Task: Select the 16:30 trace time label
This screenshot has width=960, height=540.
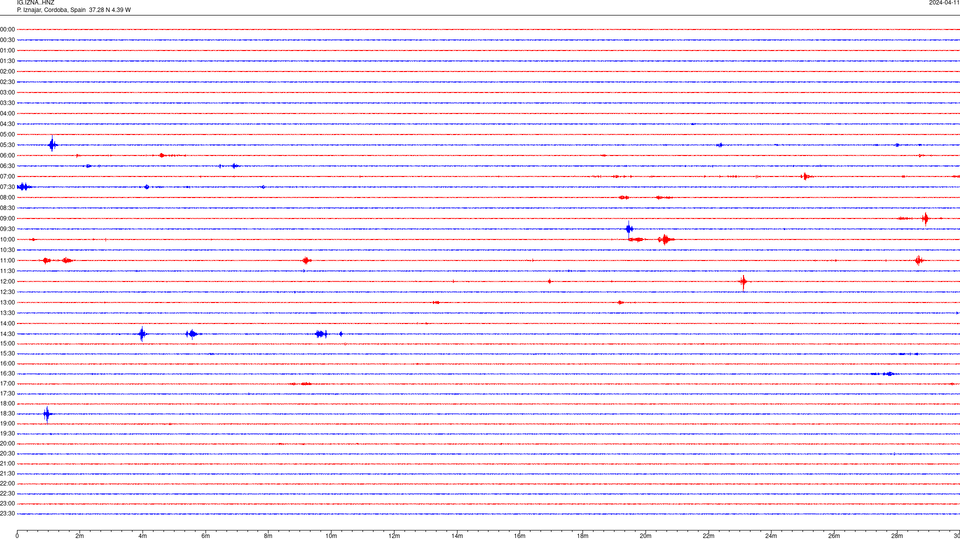Action: click(7, 373)
